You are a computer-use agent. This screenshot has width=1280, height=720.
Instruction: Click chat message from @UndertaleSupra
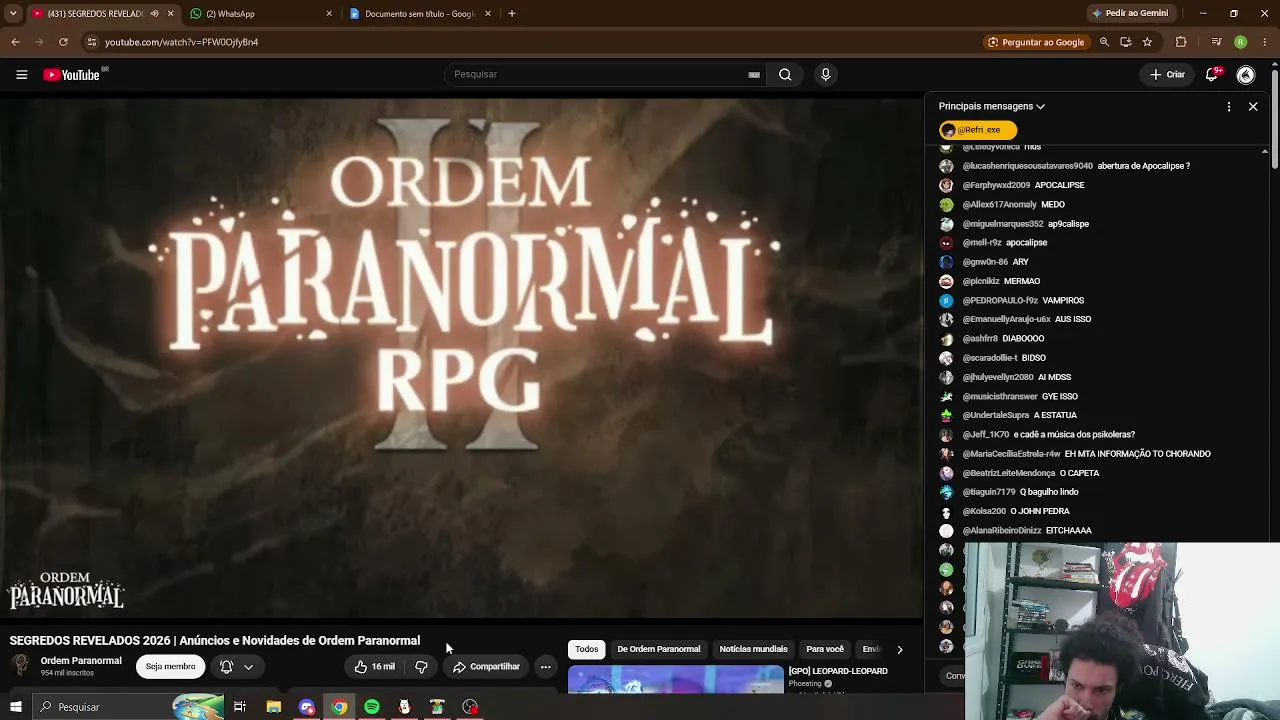[1055, 415]
